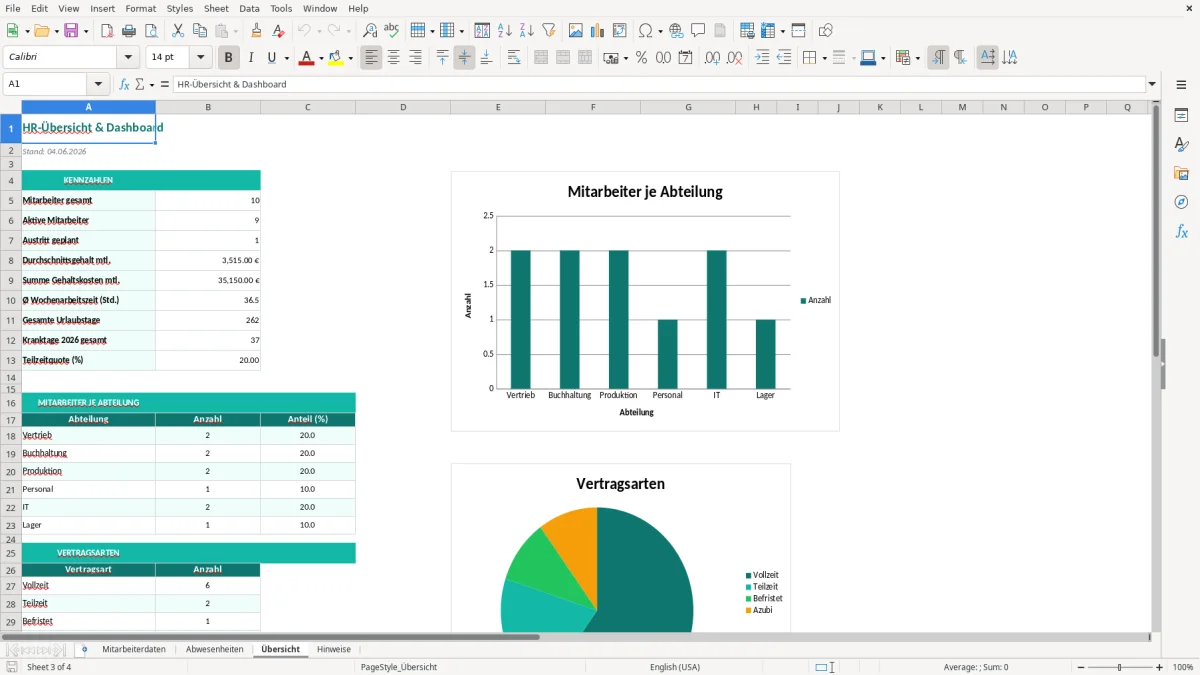1200x675 pixels.
Task: Open special character dropdown arrow
Action: coord(659,31)
